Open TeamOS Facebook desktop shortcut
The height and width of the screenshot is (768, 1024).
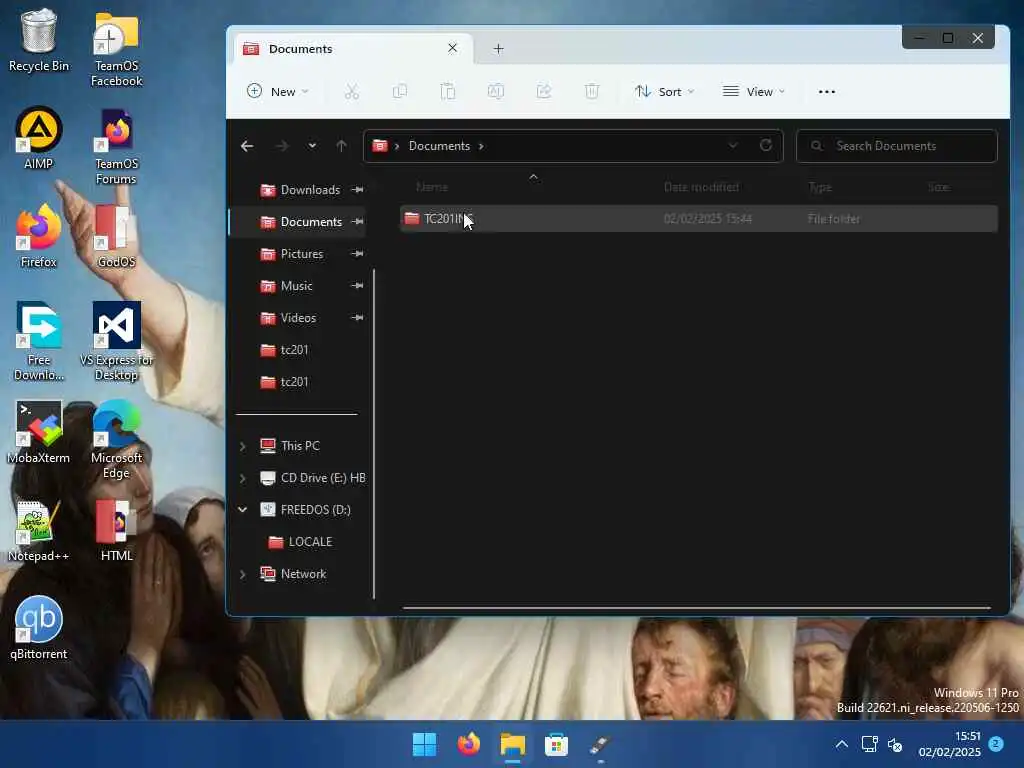116,48
